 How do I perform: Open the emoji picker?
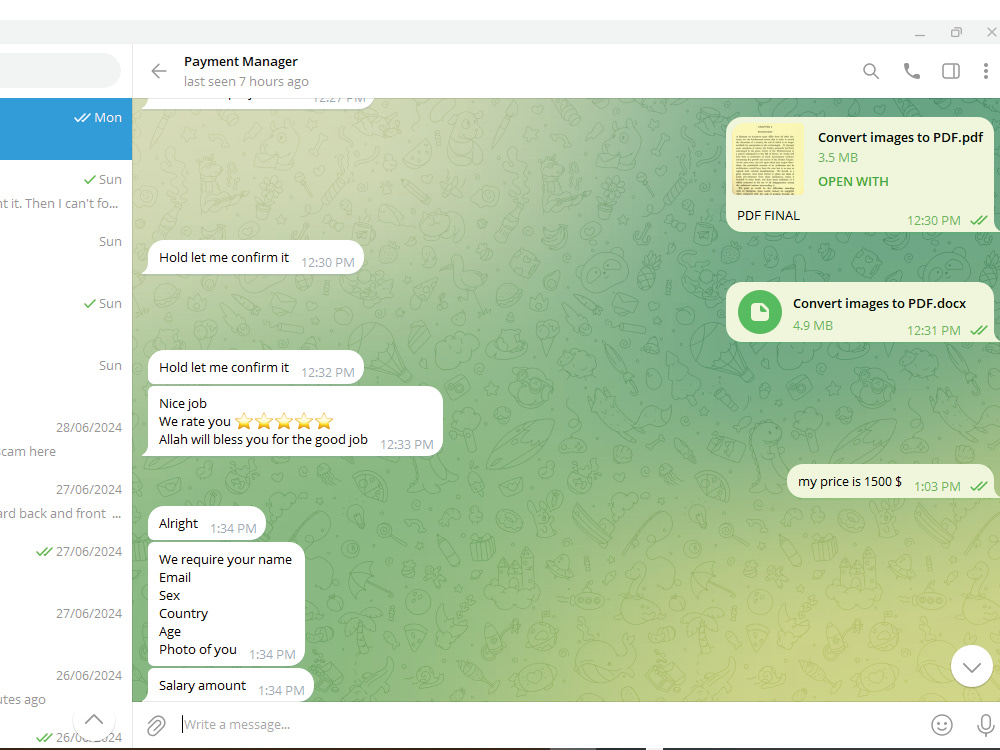pyautogui.click(x=941, y=724)
